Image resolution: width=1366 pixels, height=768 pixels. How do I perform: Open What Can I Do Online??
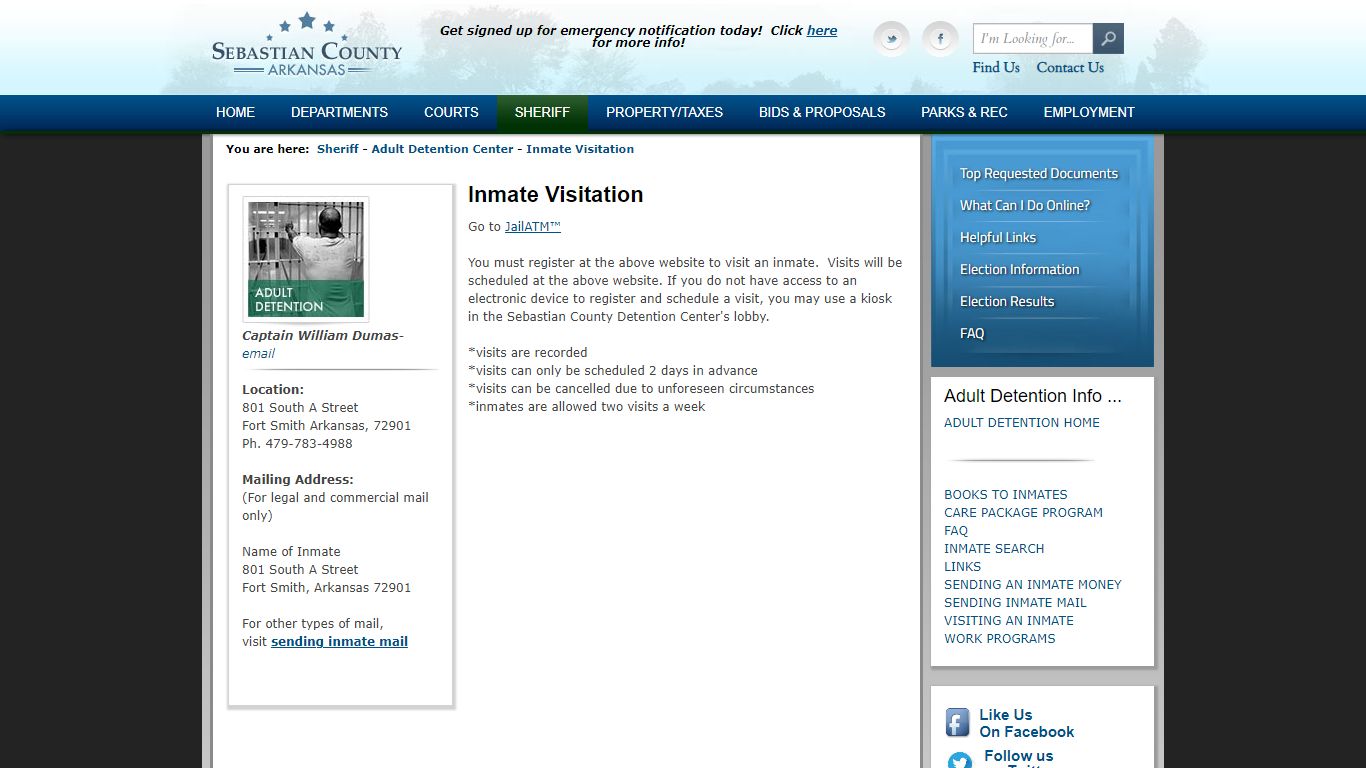pyautogui.click(x=1025, y=205)
